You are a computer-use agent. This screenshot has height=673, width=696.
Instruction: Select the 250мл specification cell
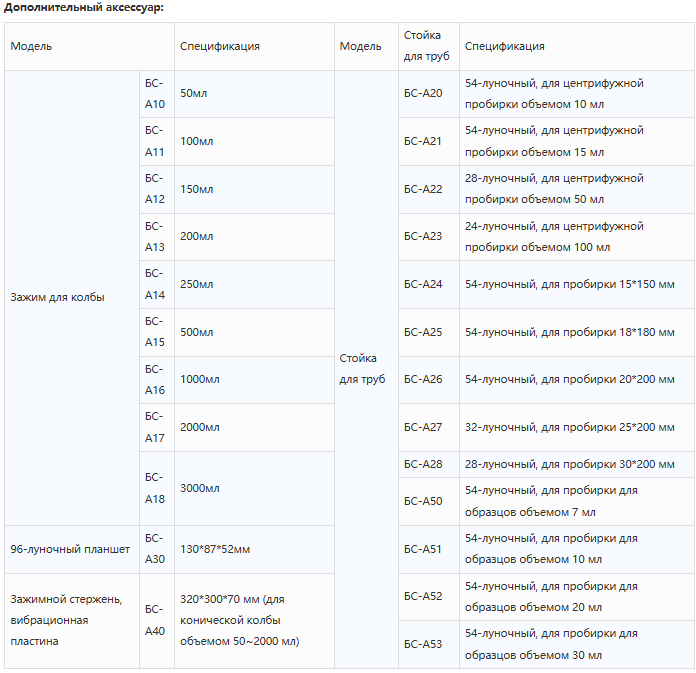254,284
